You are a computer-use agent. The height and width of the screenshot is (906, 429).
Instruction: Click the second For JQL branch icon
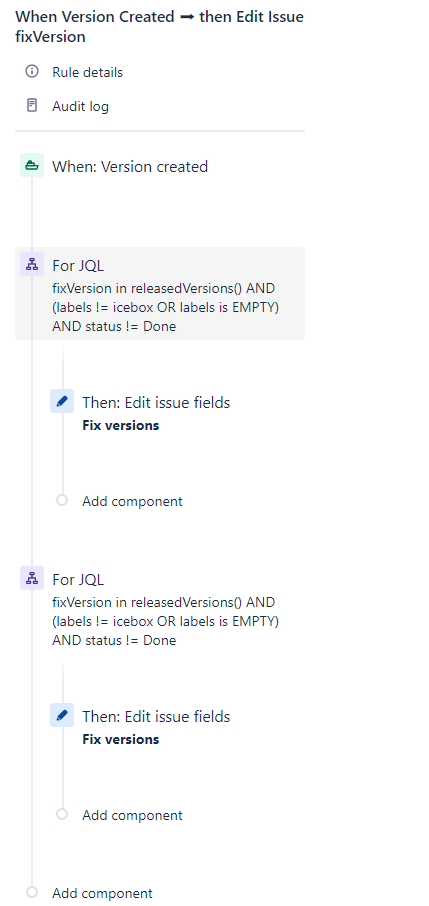(x=32, y=578)
